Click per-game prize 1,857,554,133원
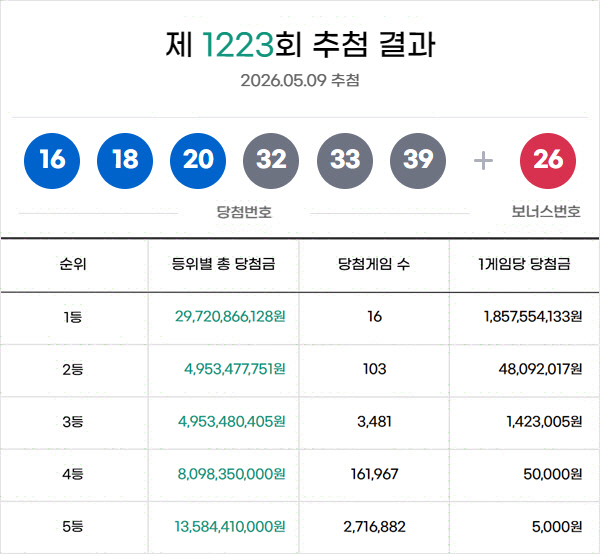This screenshot has width=600, height=554. pos(533,316)
